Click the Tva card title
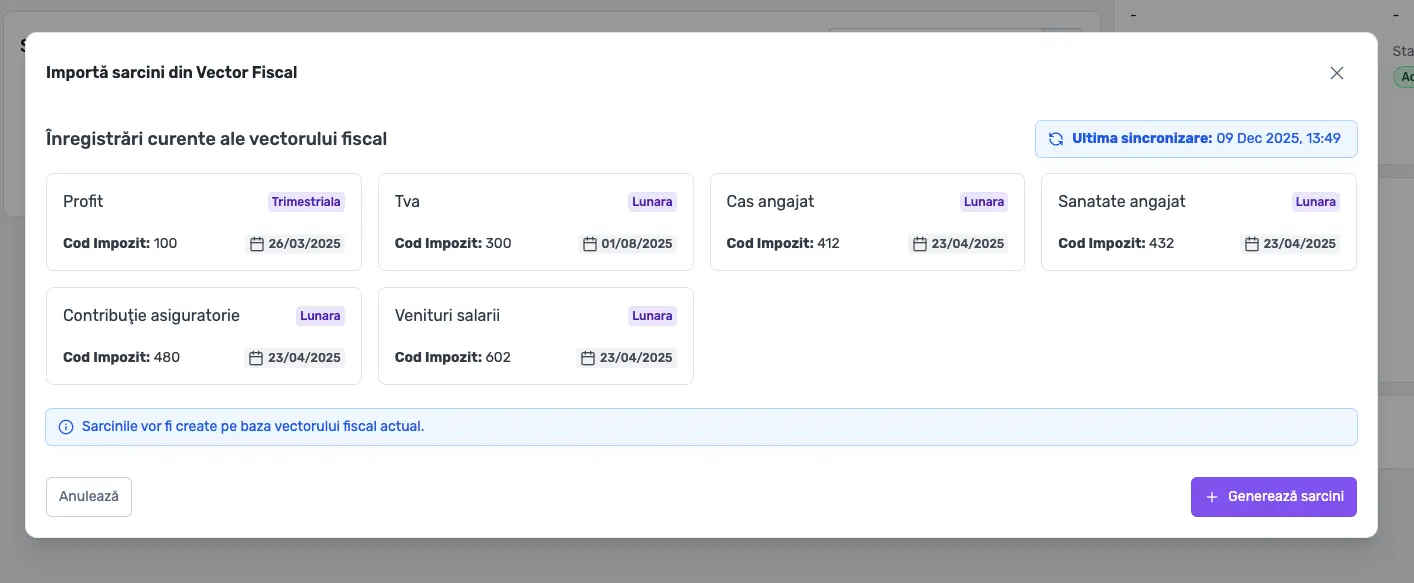1414x583 pixels. click(x=407, y=202)
